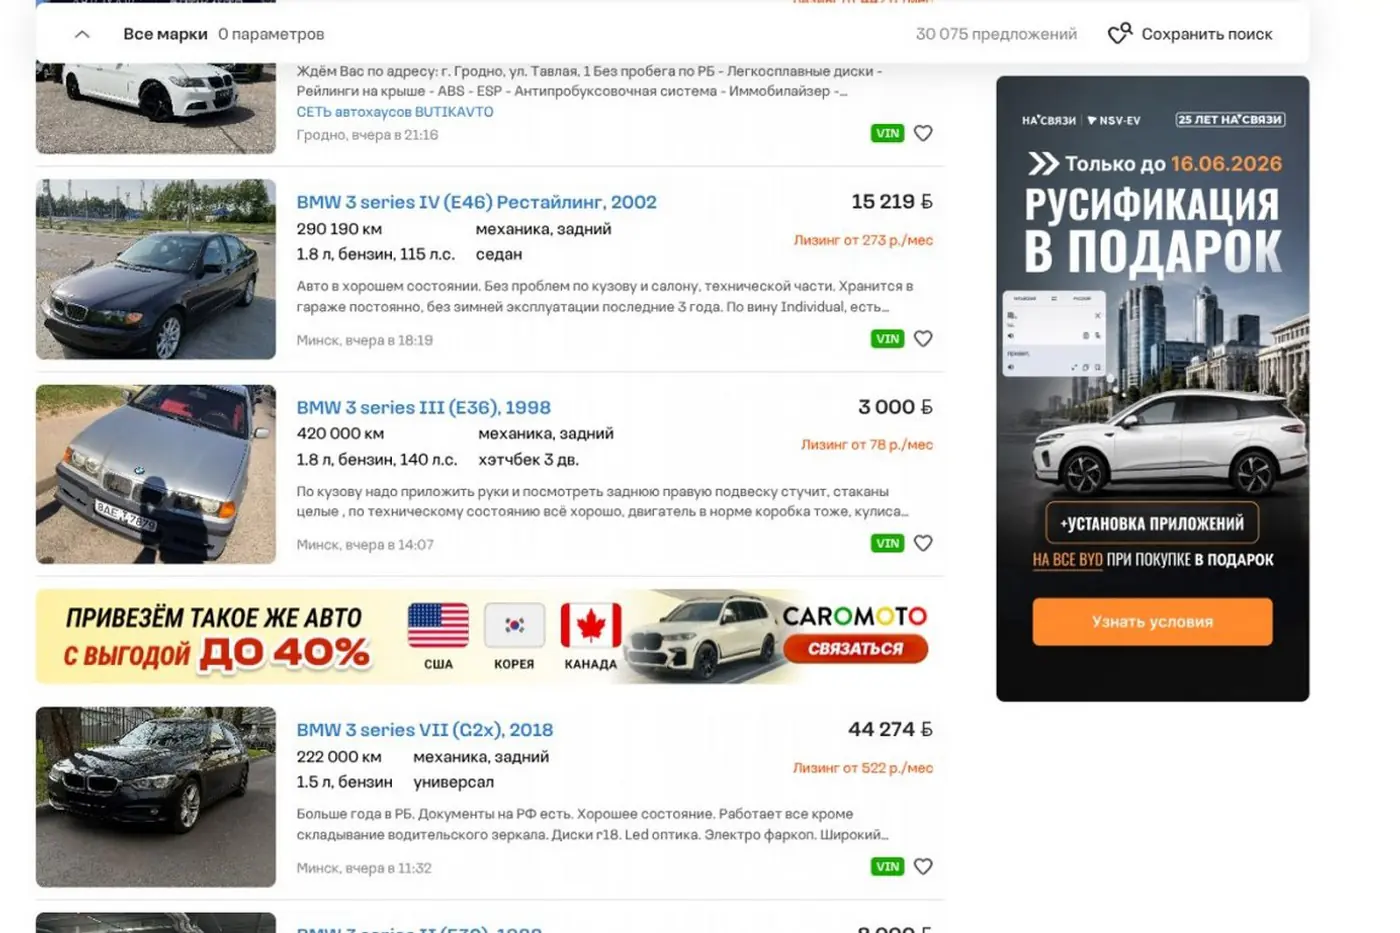Click the 3 000 price

point(895,407)
